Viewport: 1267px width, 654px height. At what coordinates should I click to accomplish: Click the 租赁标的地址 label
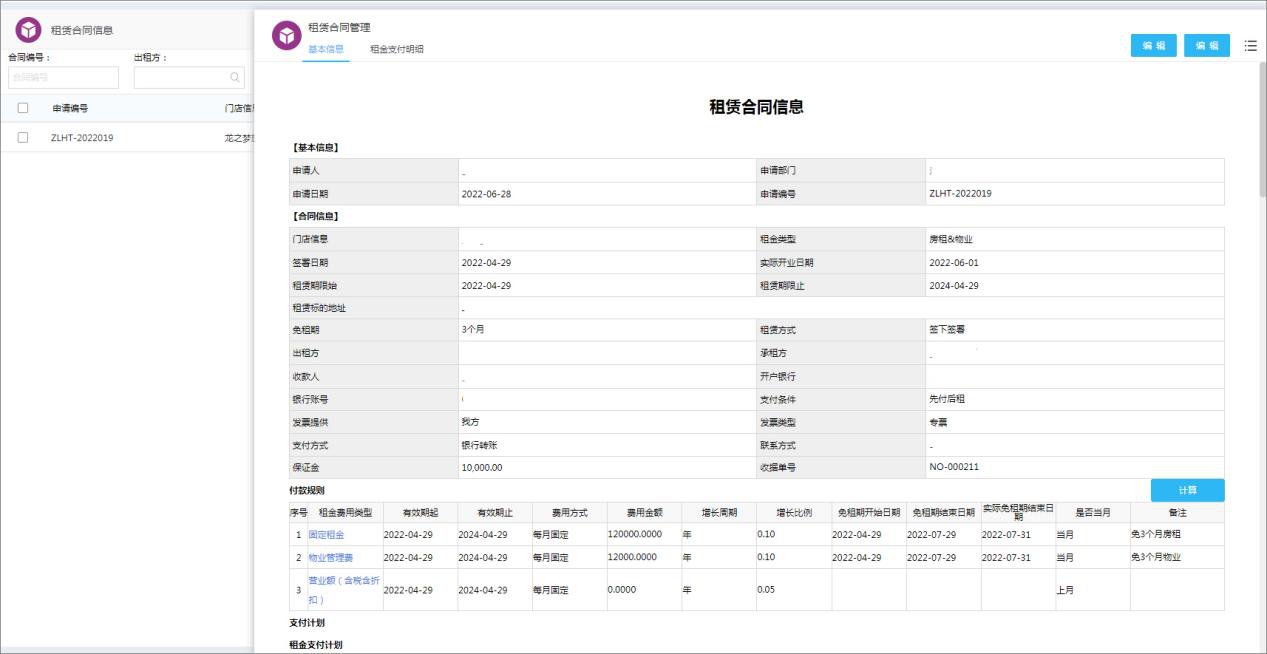pos(319,308)
